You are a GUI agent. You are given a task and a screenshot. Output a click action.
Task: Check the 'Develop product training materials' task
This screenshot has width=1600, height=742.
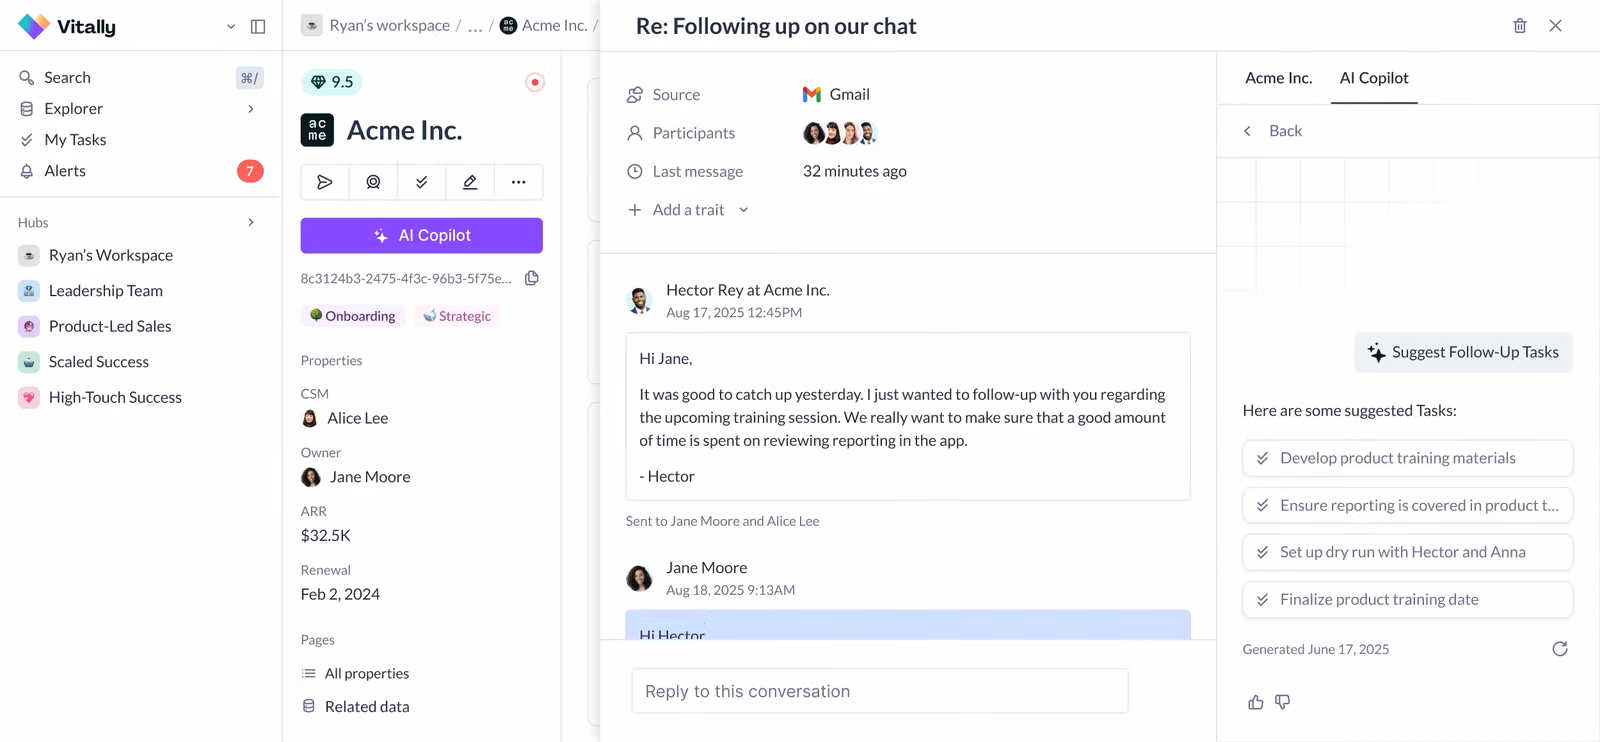[1263, 458]
